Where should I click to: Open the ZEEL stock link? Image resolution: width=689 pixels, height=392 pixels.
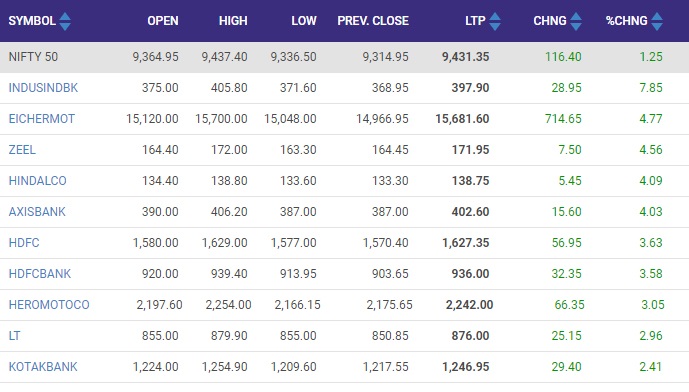click(22, 150)
